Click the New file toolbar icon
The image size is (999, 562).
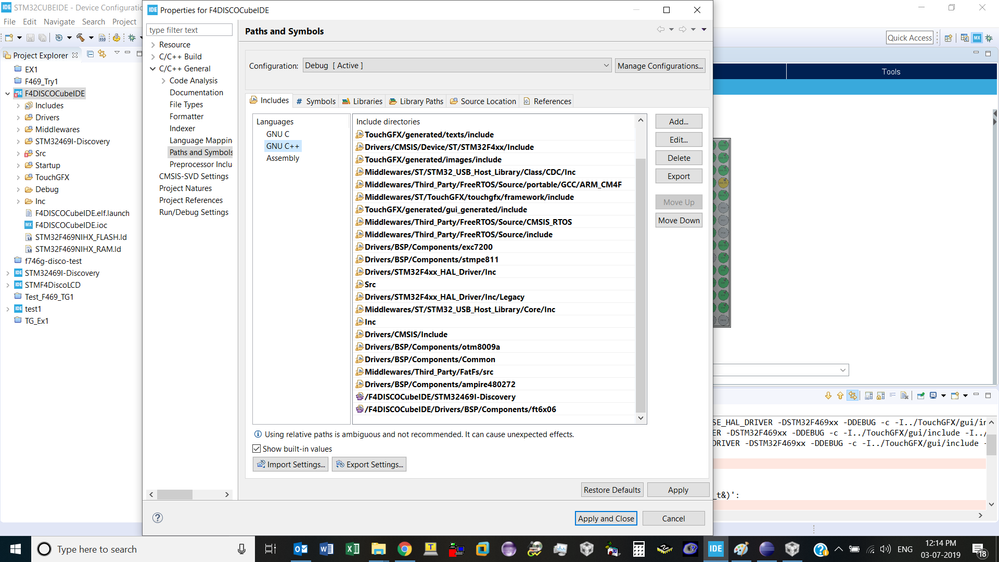(9, 38)
